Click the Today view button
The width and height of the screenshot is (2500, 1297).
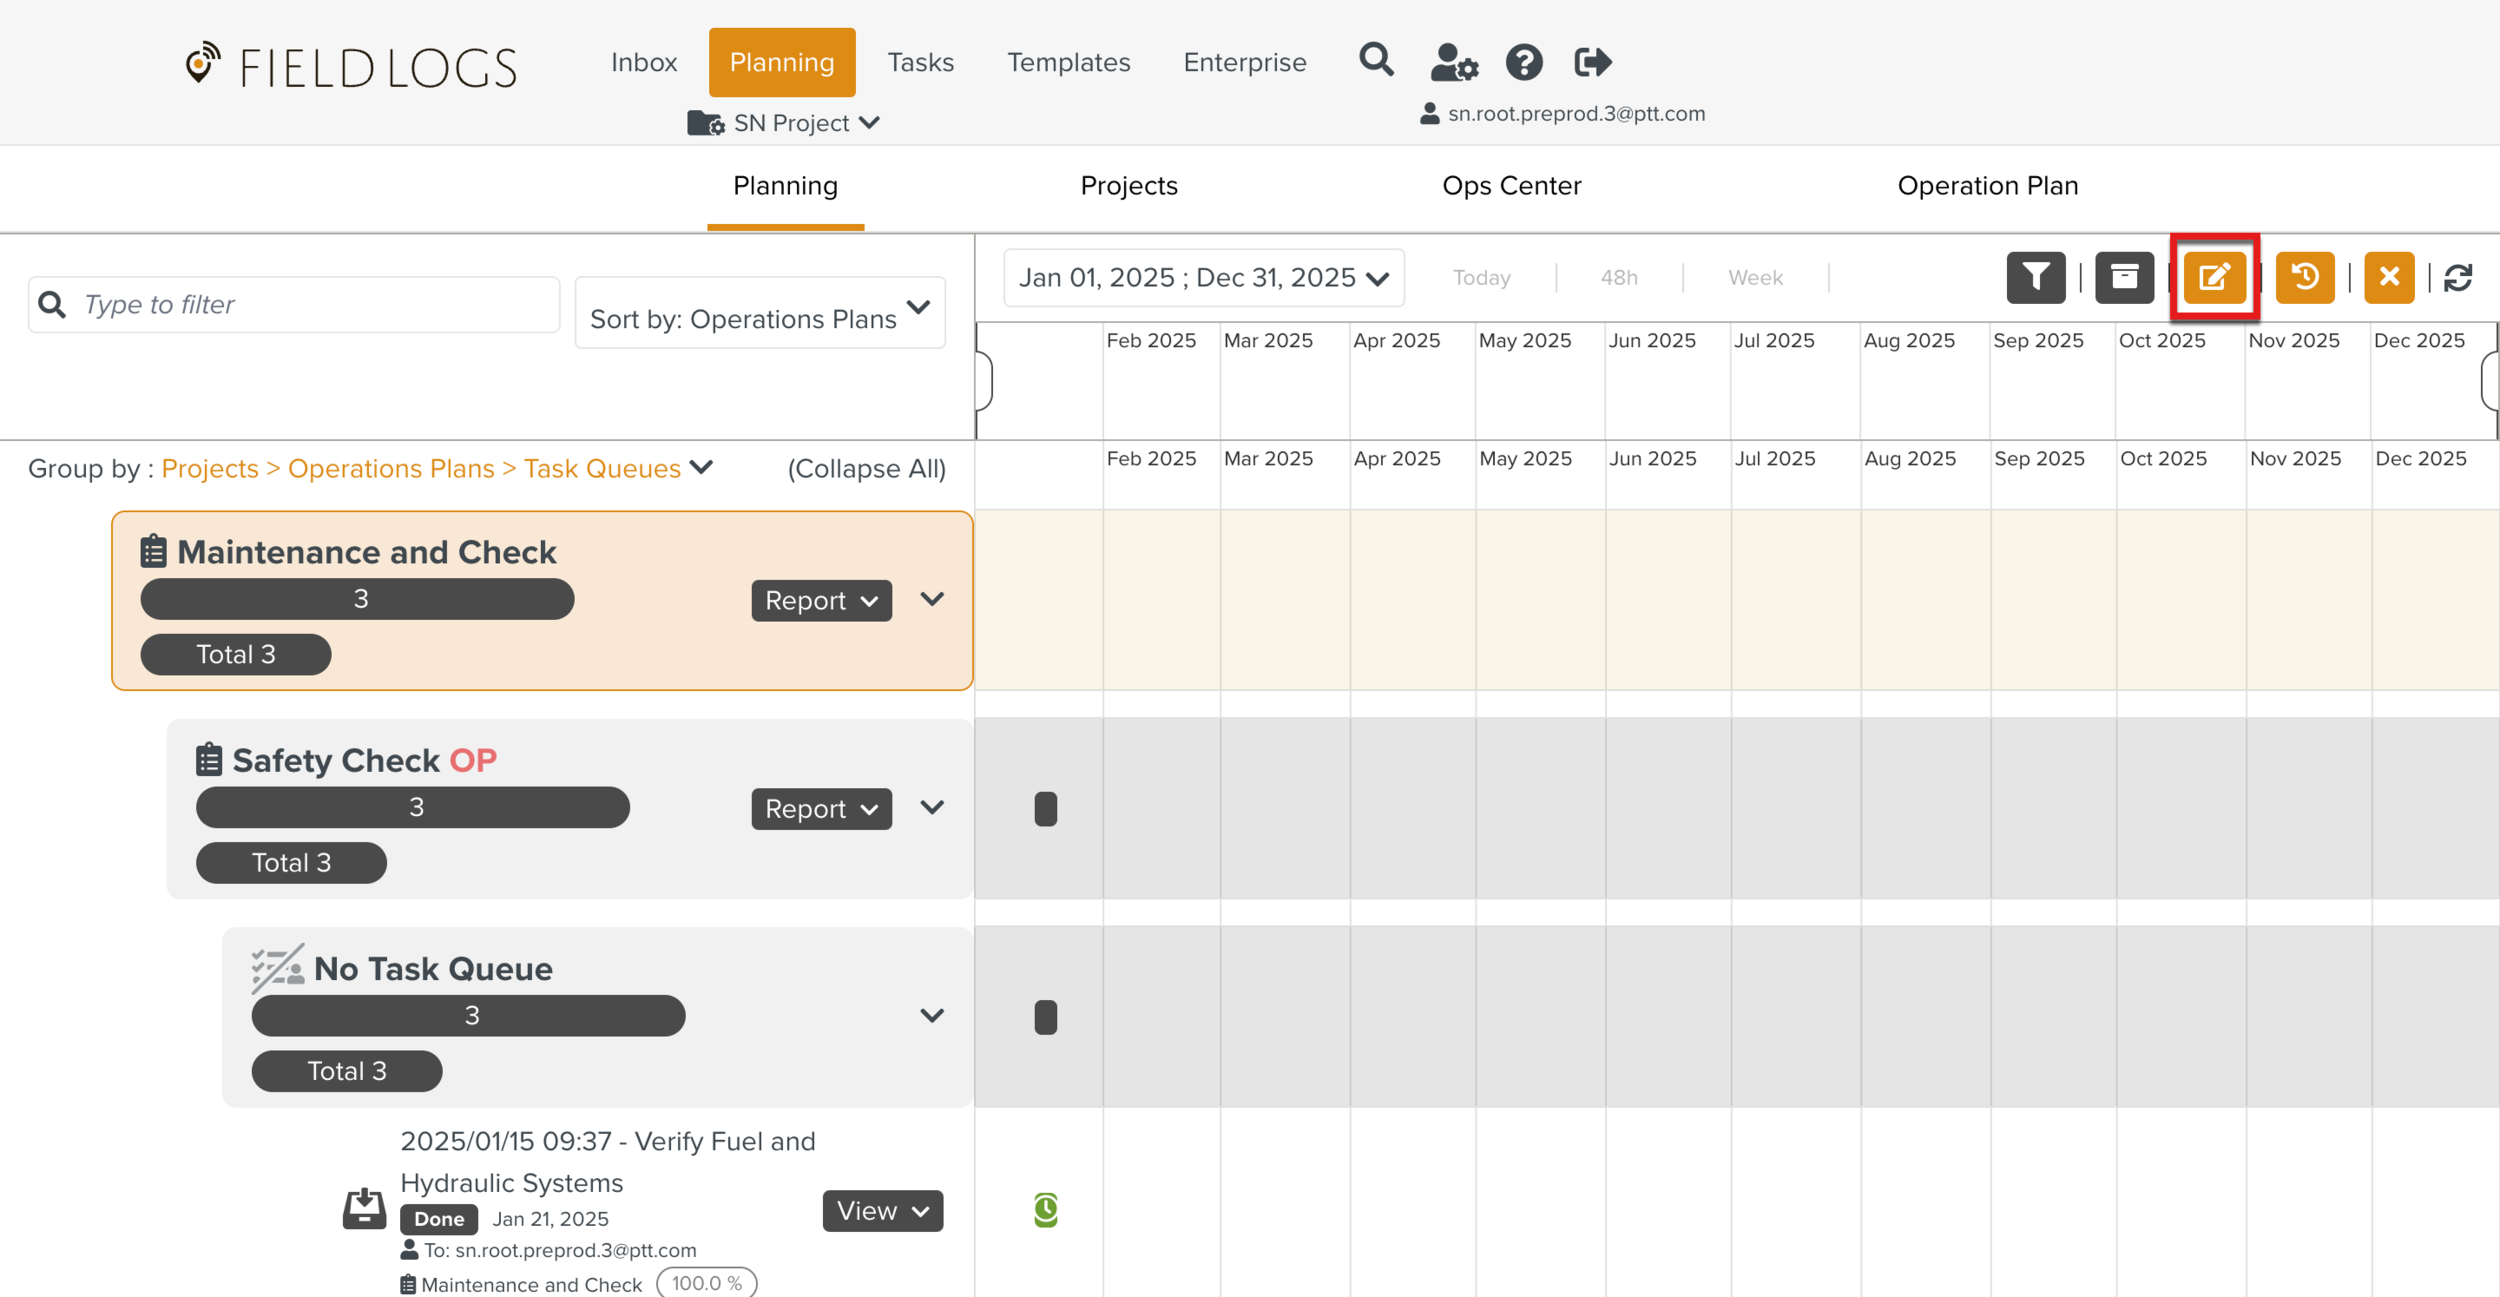1481,278
